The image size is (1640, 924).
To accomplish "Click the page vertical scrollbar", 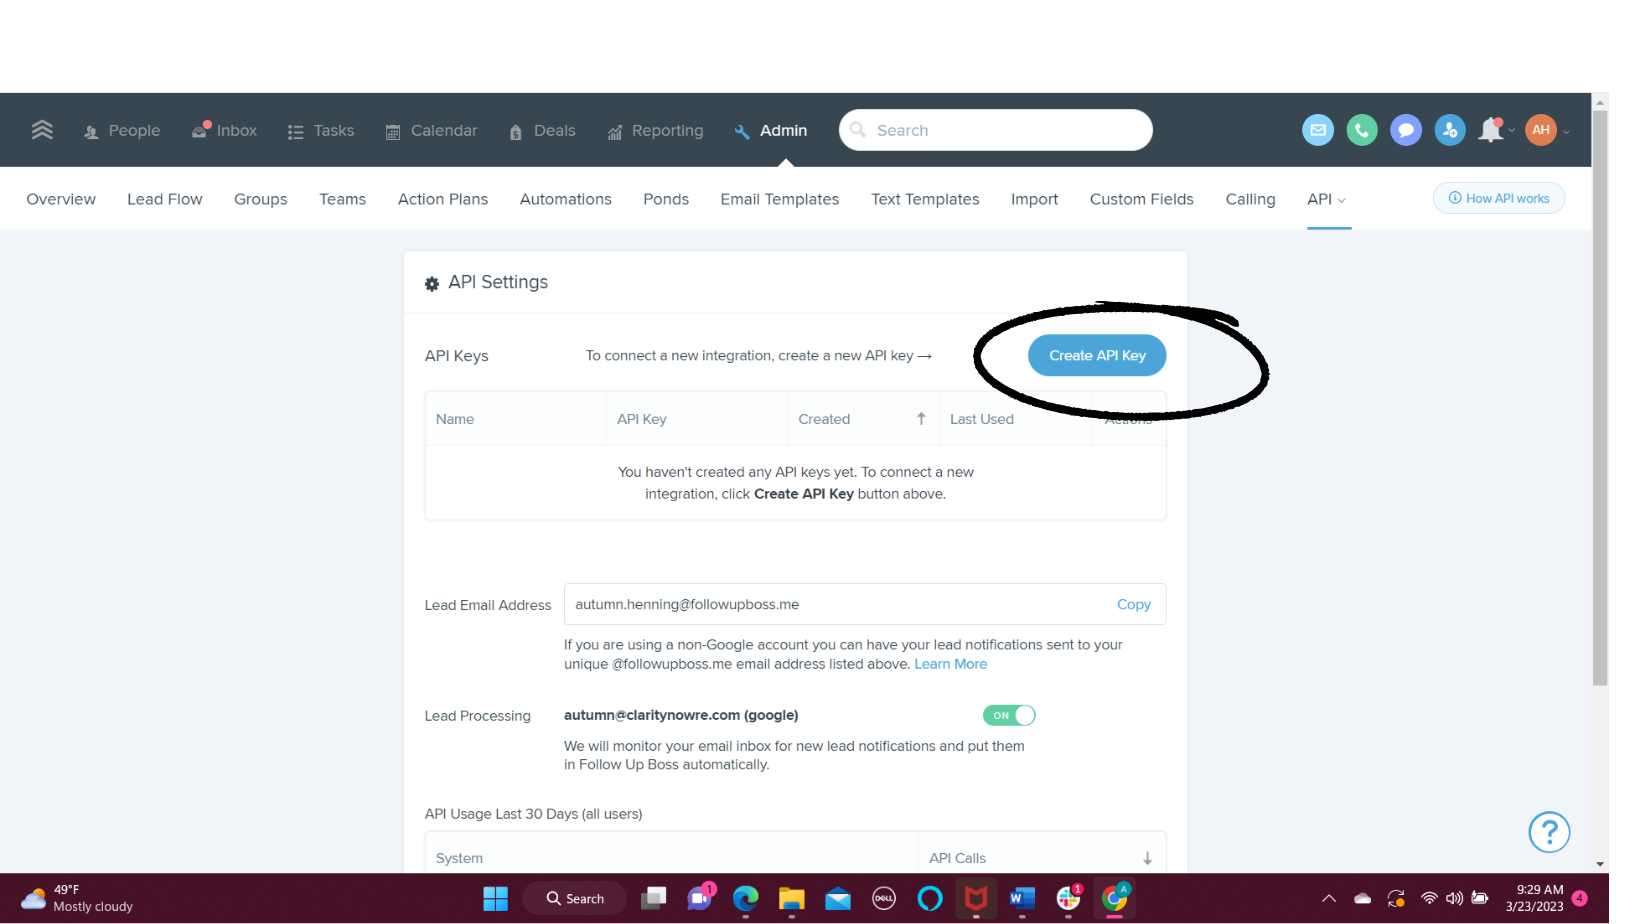I will pos(1600,400).
